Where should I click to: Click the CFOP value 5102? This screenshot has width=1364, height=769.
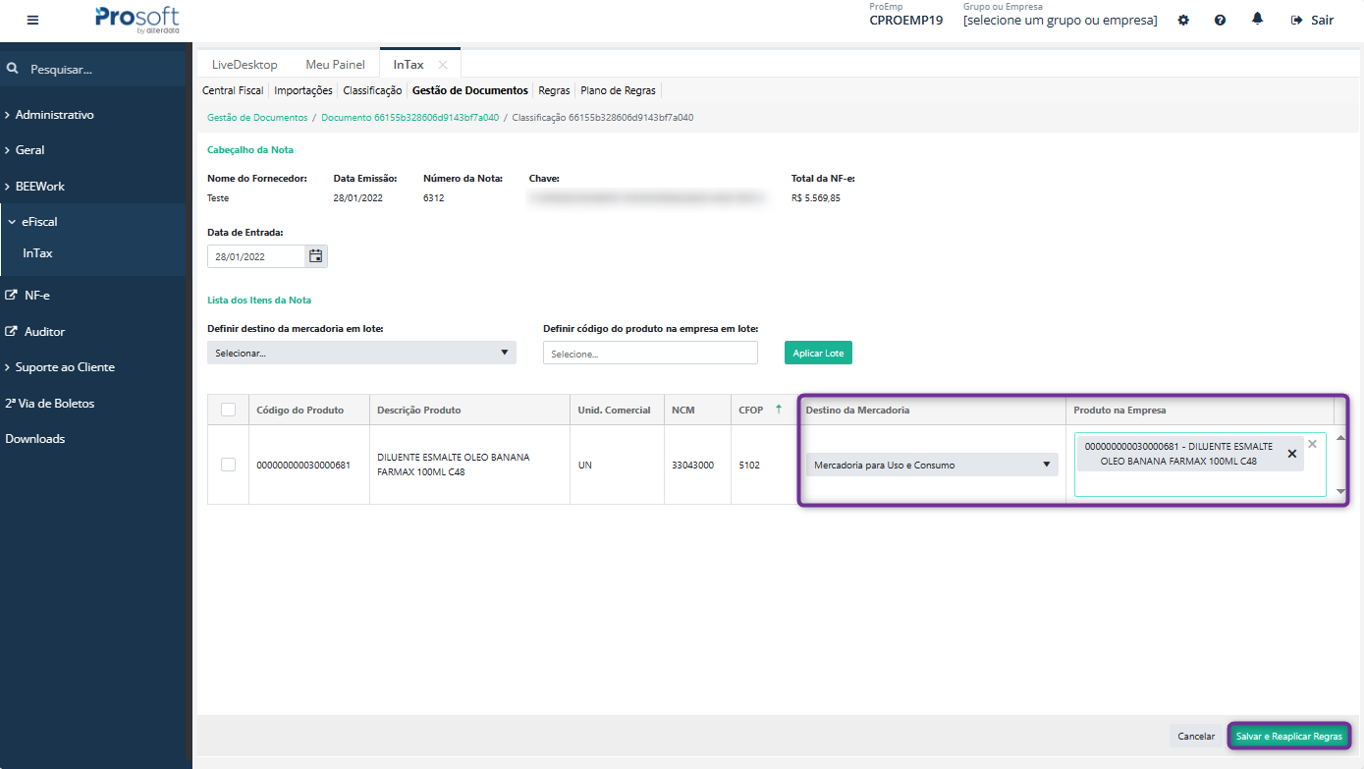749,465
